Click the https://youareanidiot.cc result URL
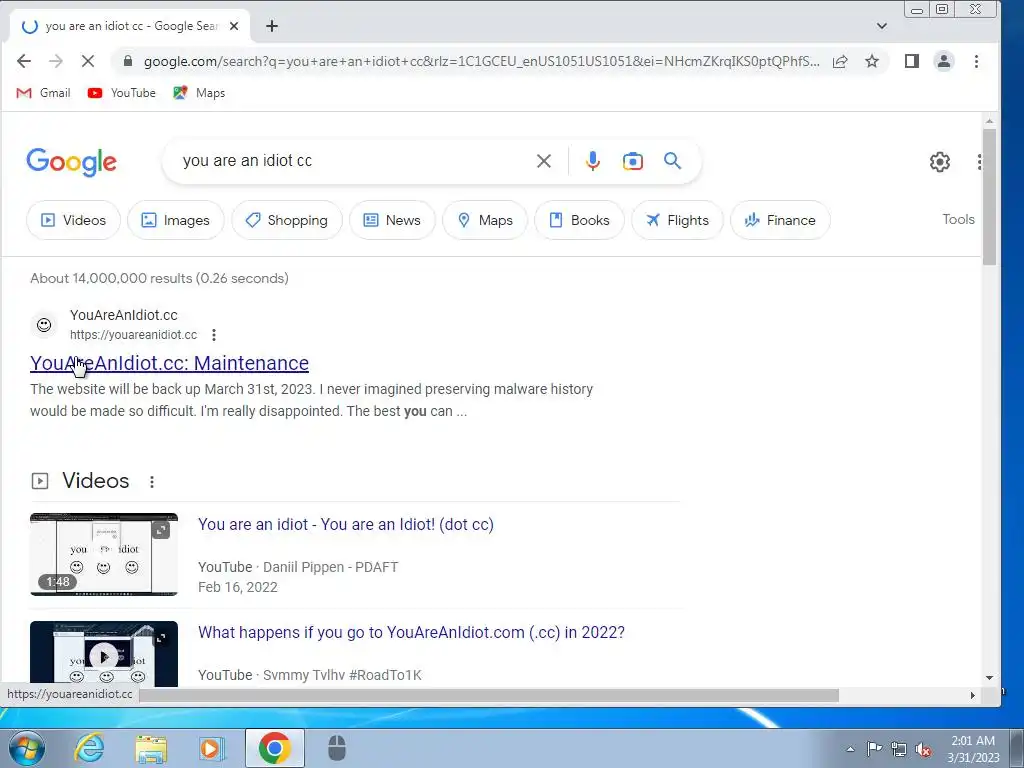The height and width of the screenshot is (768, 1024). [133, 335]
